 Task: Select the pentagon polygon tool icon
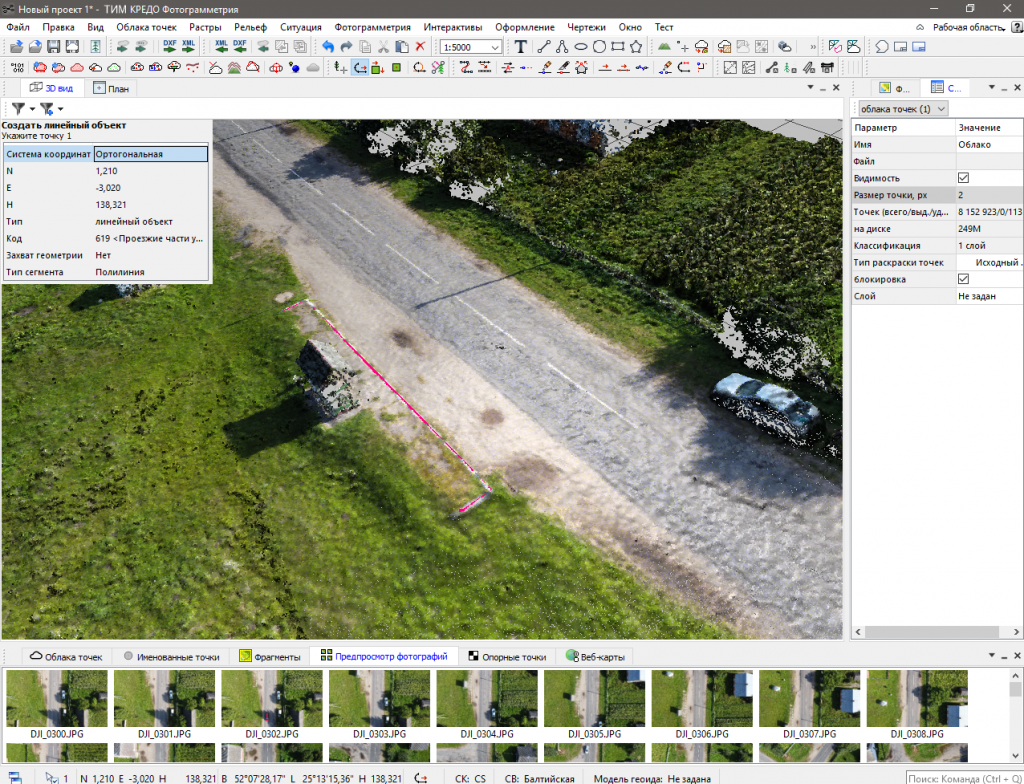(636, 47)
